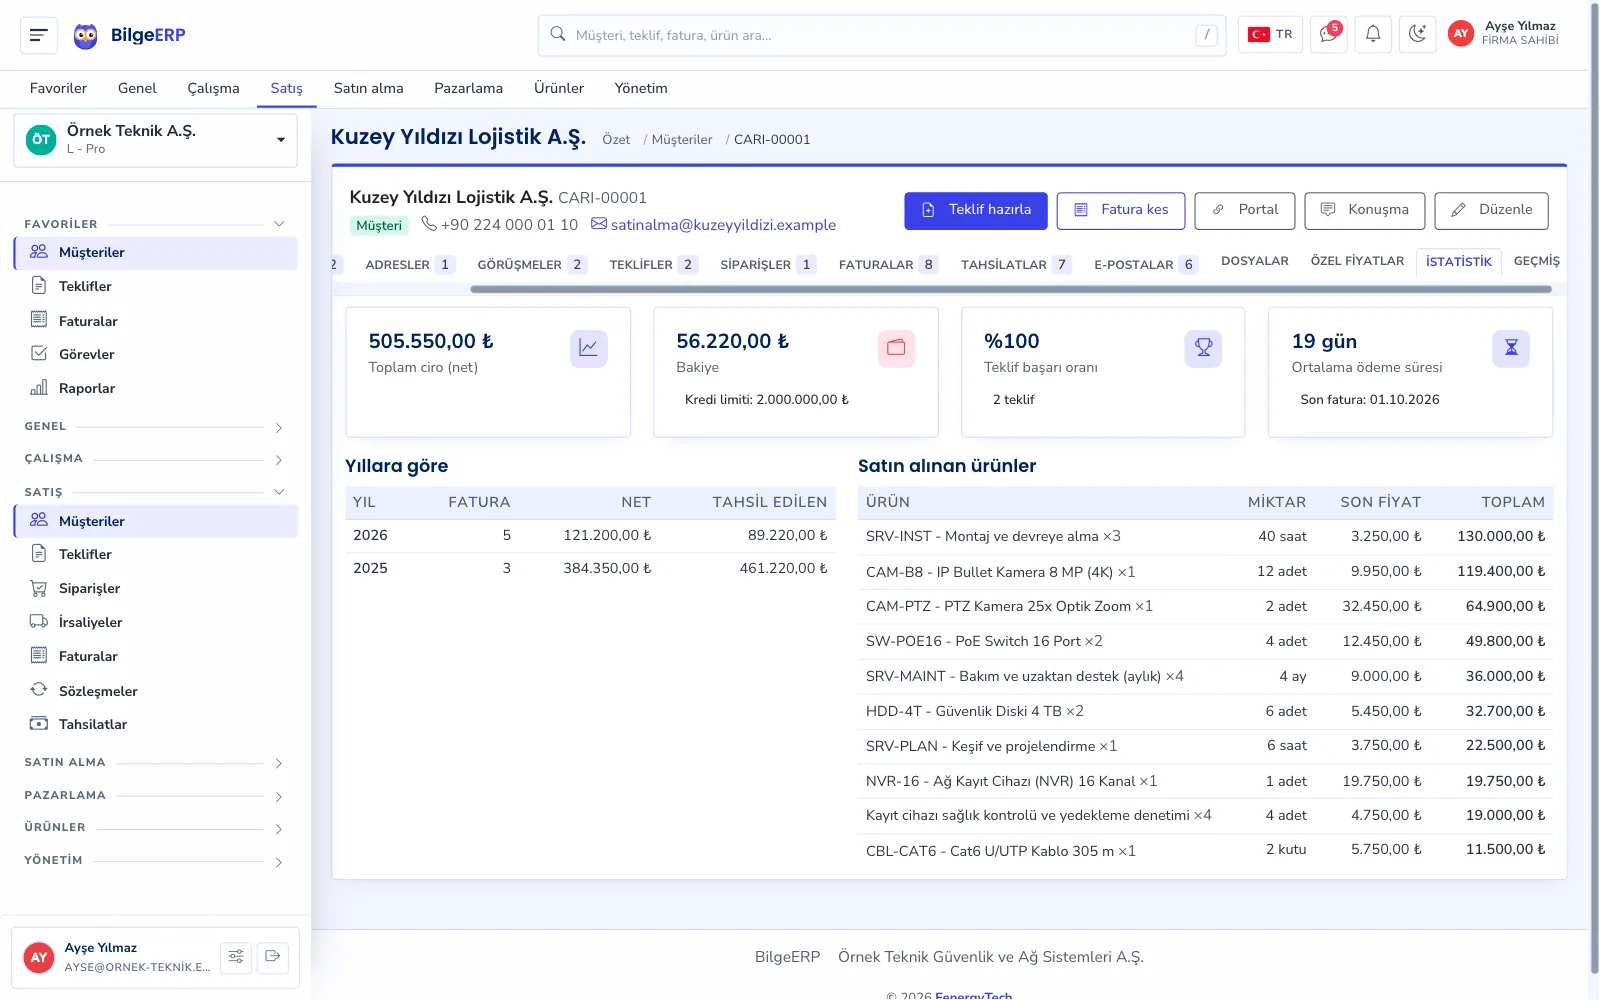Open the notifications bell
Screen dimensions: 1600x1000
click(1373, 35)
